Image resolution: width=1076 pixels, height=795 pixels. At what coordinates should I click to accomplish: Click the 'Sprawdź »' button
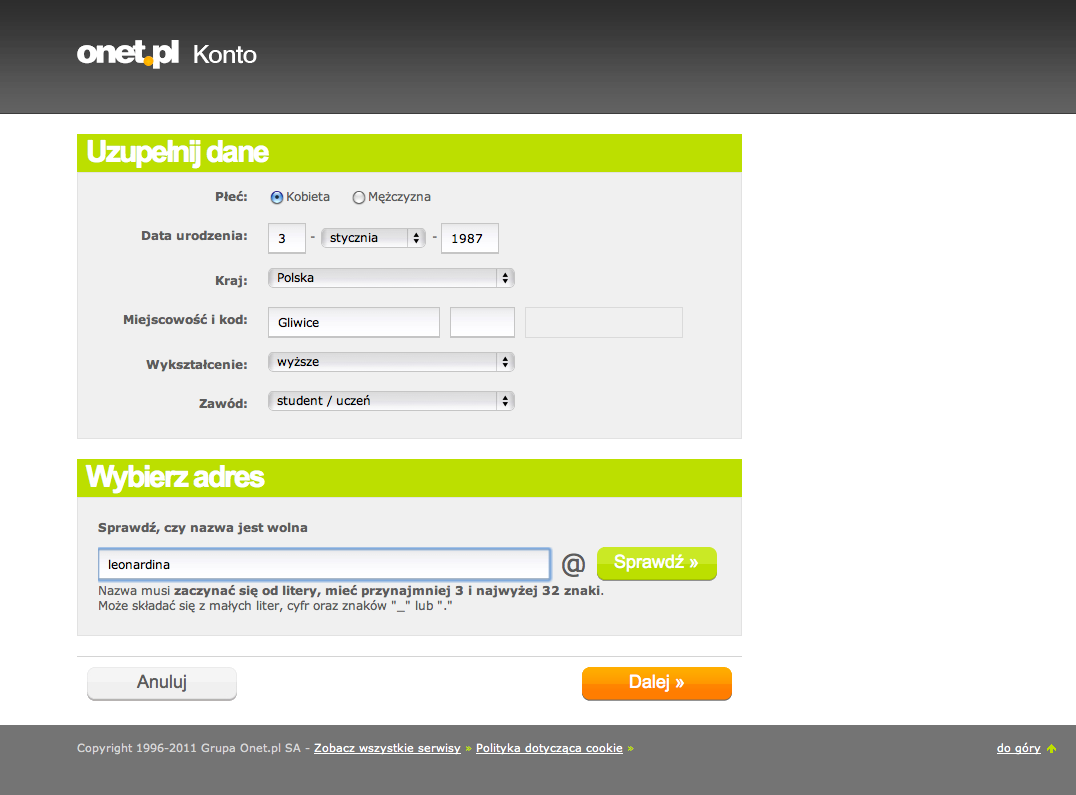tap(656, 563)
